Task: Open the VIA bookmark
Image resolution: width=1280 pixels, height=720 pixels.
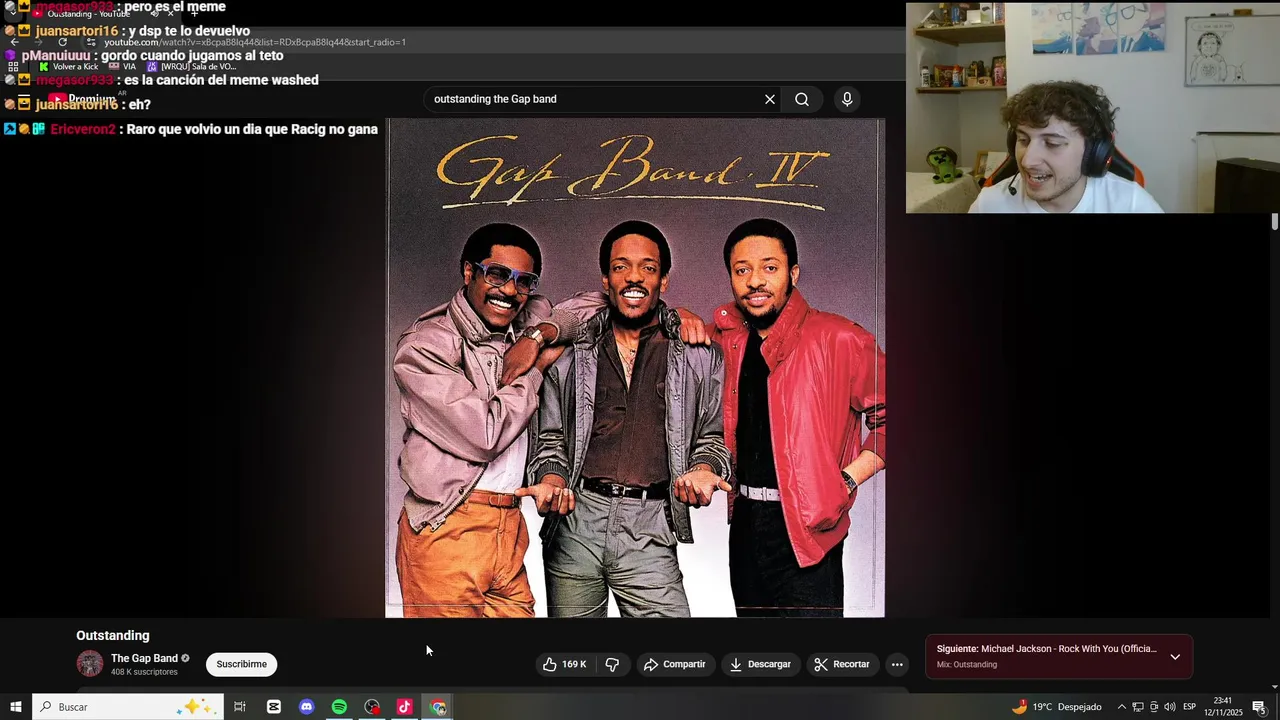Action: pyautogui.click(x=122, y=66)
